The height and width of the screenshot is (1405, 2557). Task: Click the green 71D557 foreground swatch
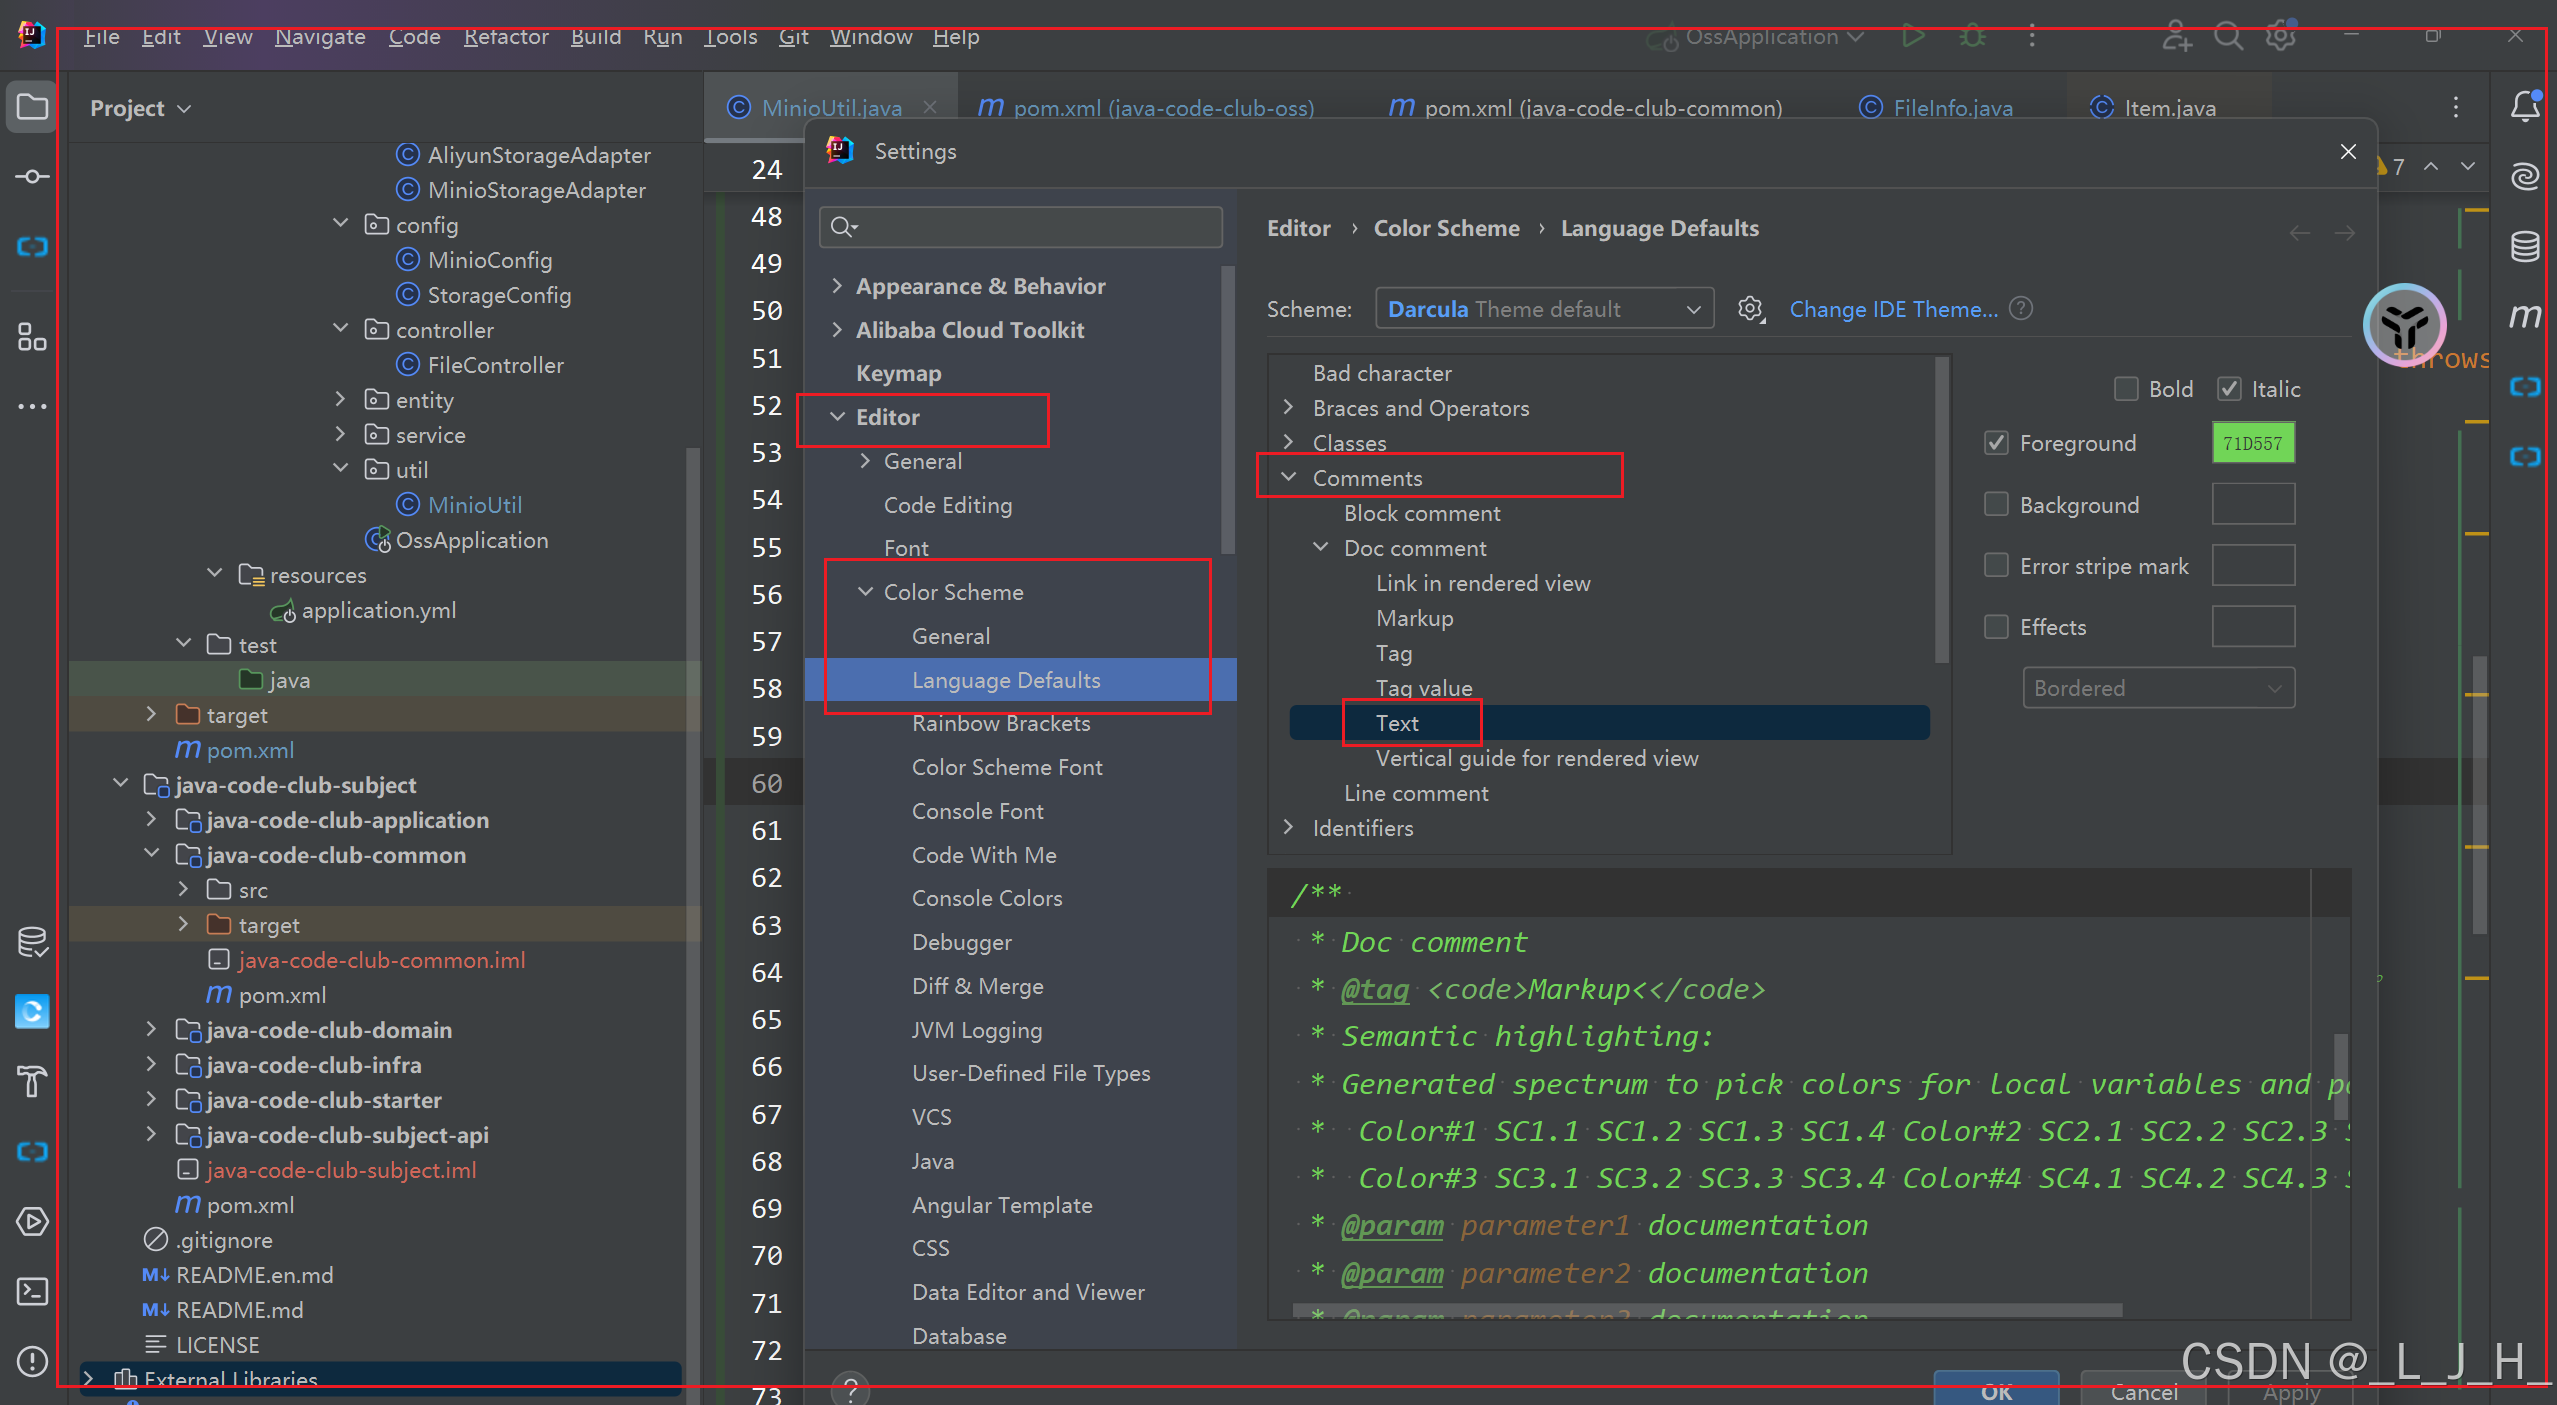tap(2252, 443)
